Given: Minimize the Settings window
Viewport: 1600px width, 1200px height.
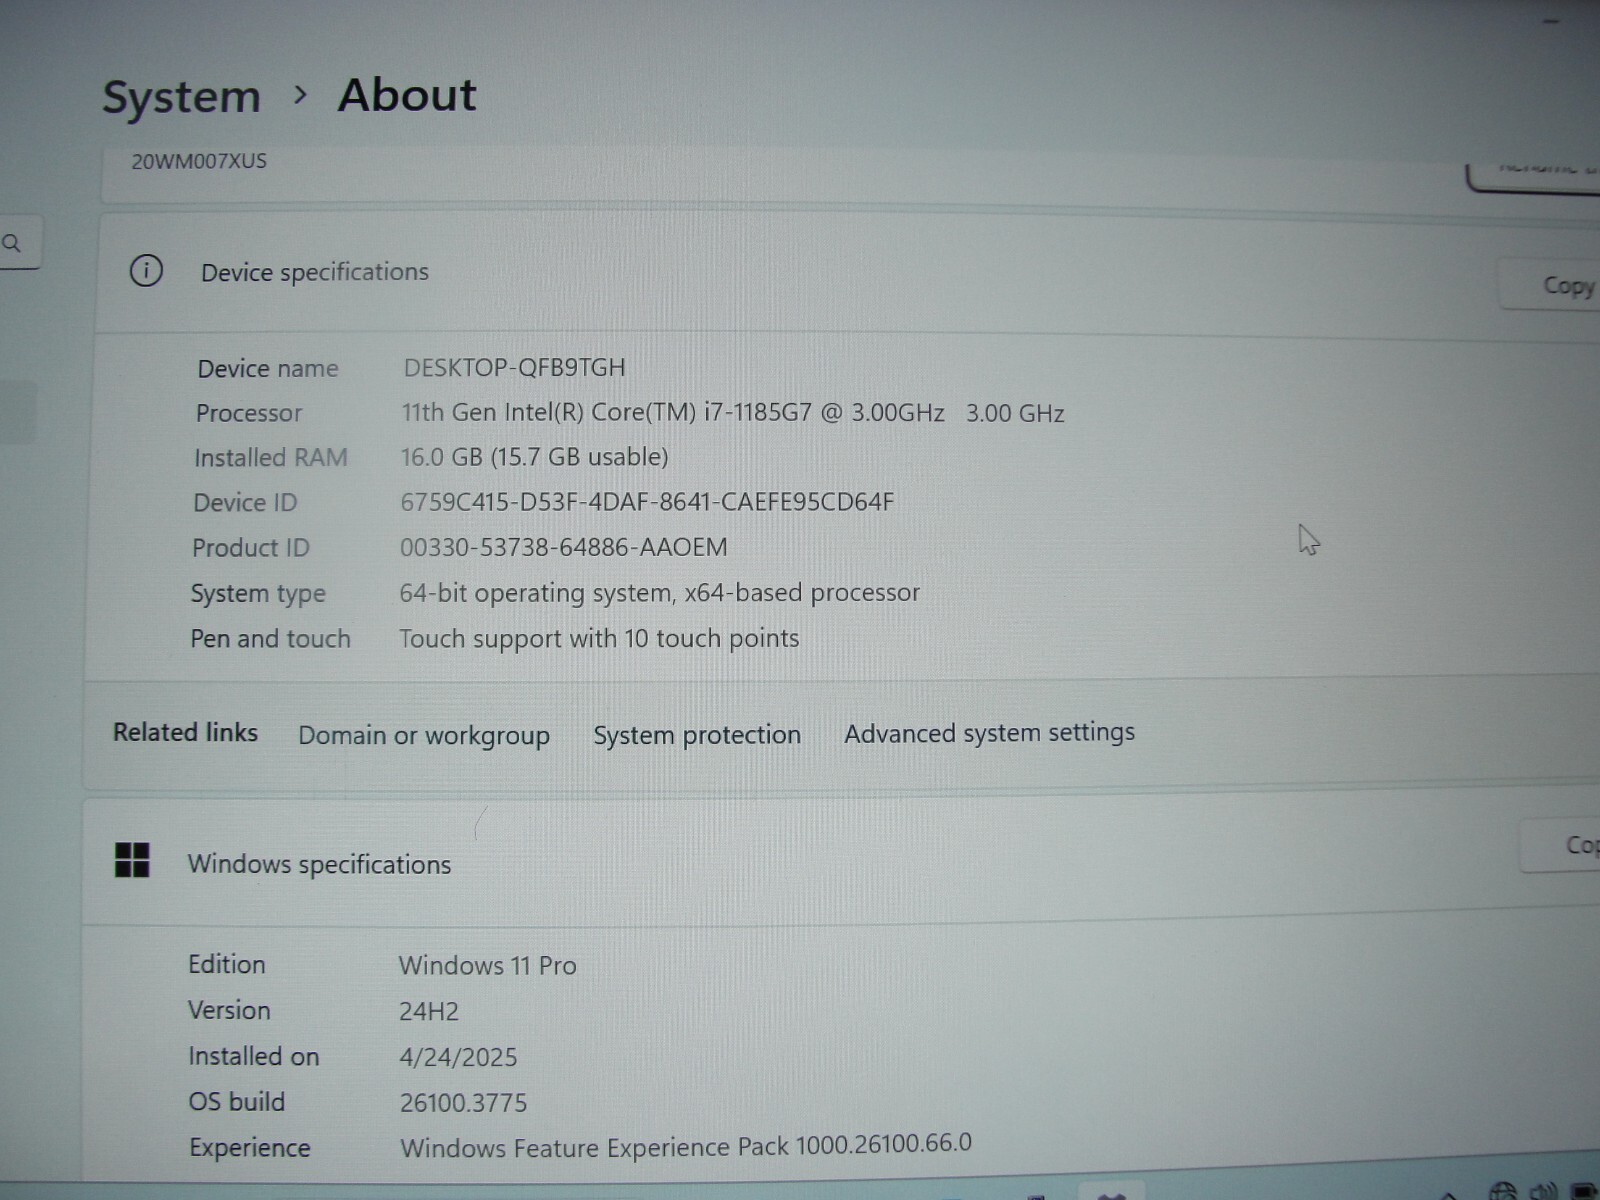Looking at the screenshot, I should pyautogui.click(x=1551, y=21).
